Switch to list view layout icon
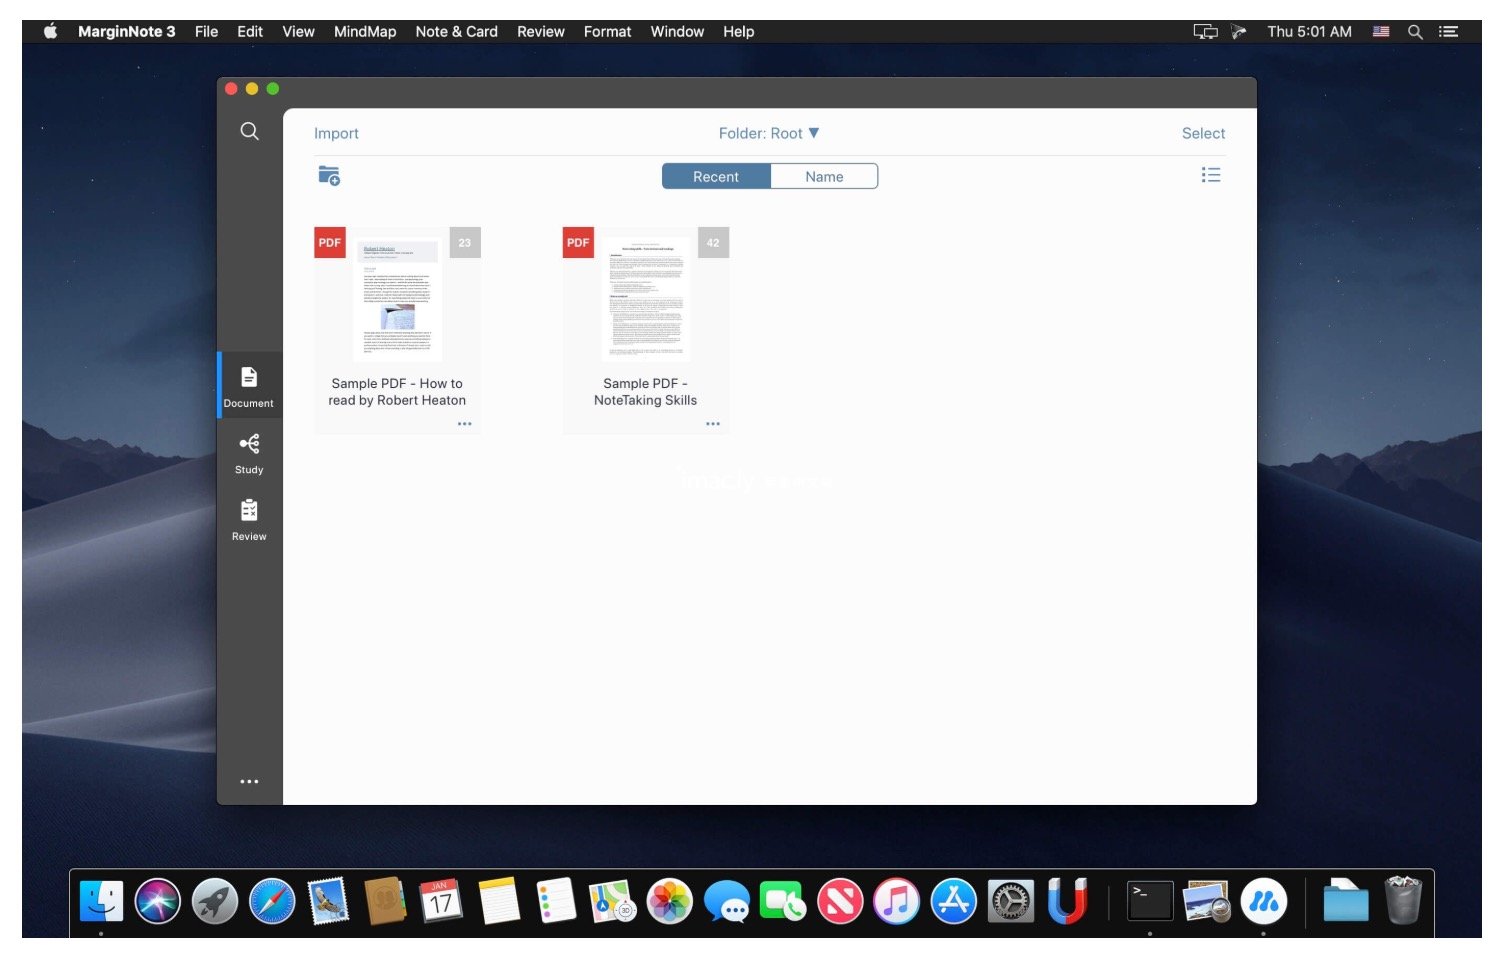The height and width of the screenshot is (960, 1510). (1210, 176)
